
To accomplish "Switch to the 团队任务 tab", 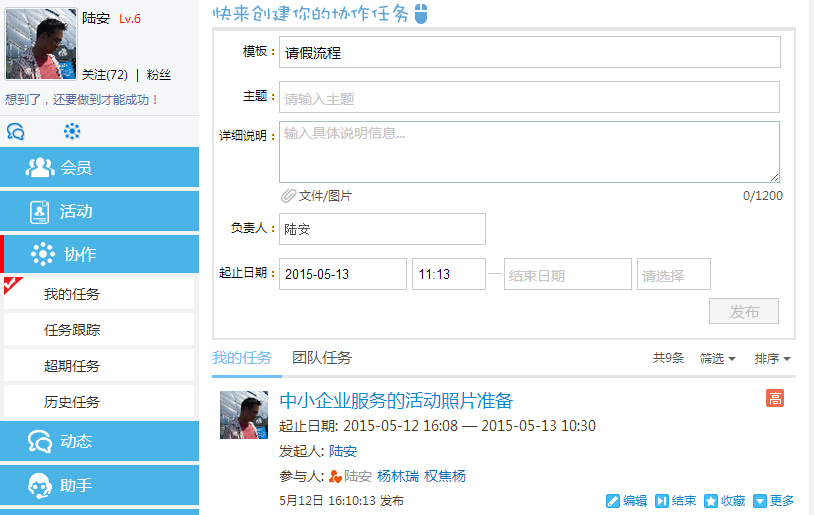I will [321, 358].
